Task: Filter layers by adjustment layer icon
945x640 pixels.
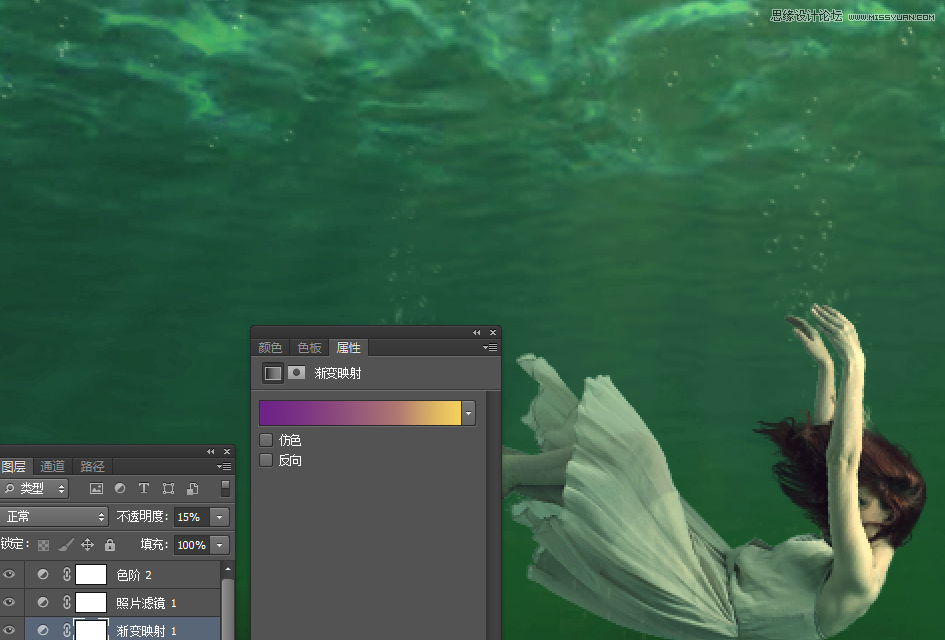Action: (120, 488)
